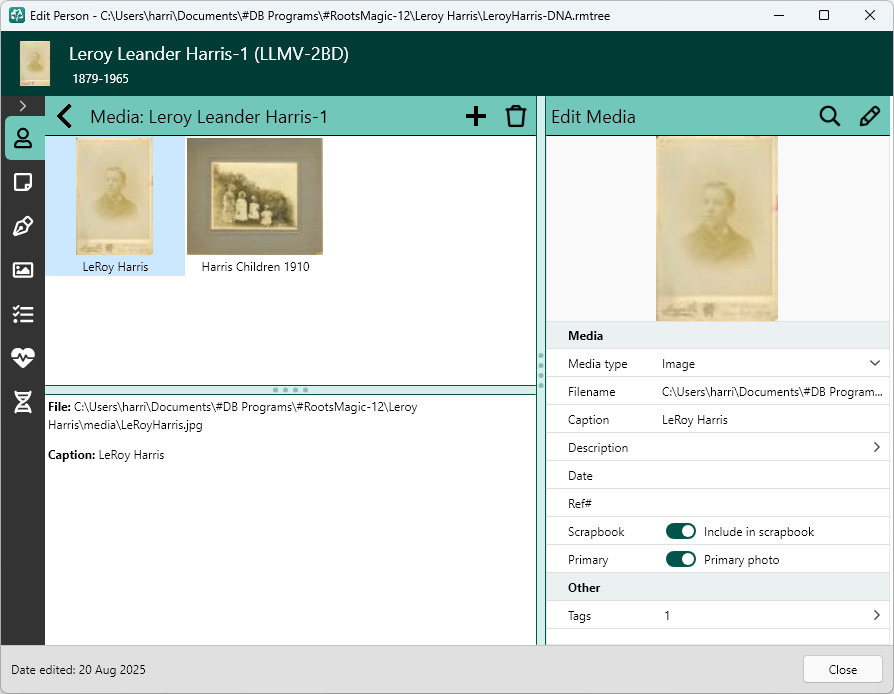This screenshot has width=894, height=694.
Task: Maximize the Edit Person window
Action: 824,15
